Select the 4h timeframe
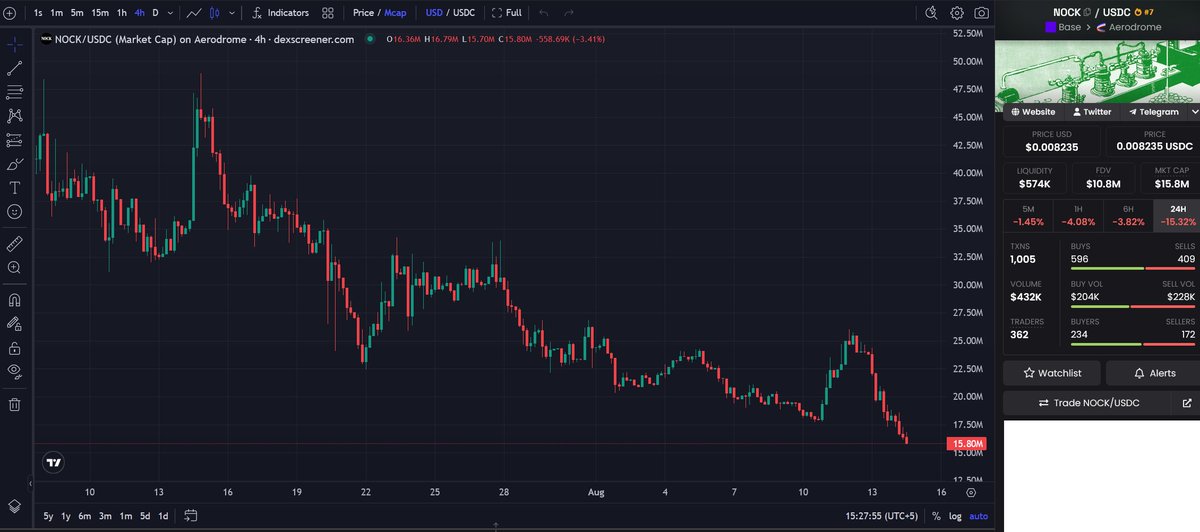Viewport: 1200px width, 532px height. click(140, 13)
